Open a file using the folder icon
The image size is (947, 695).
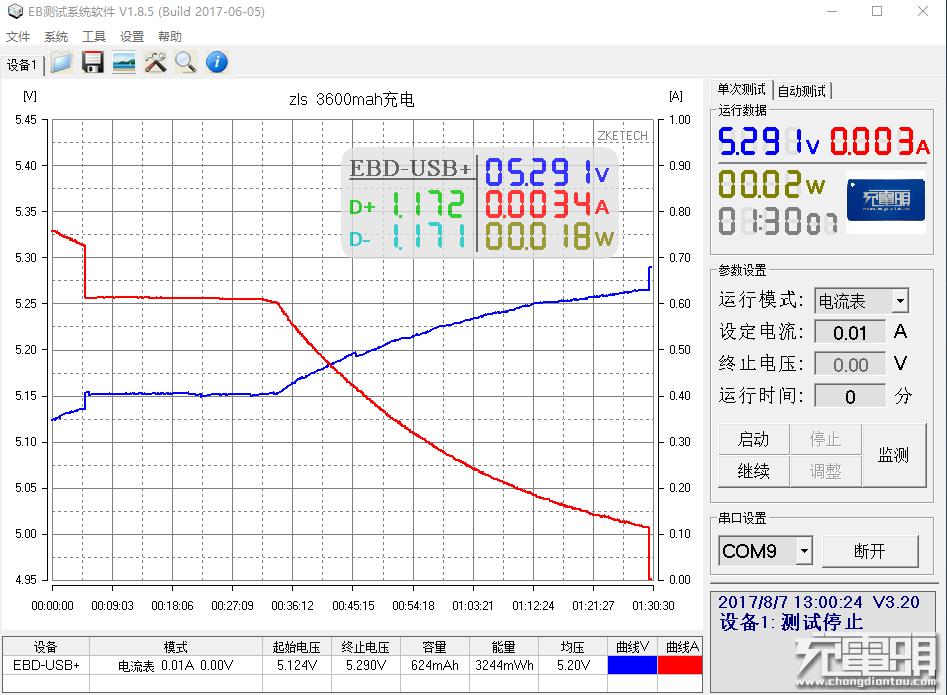click(x=61, y=62)
